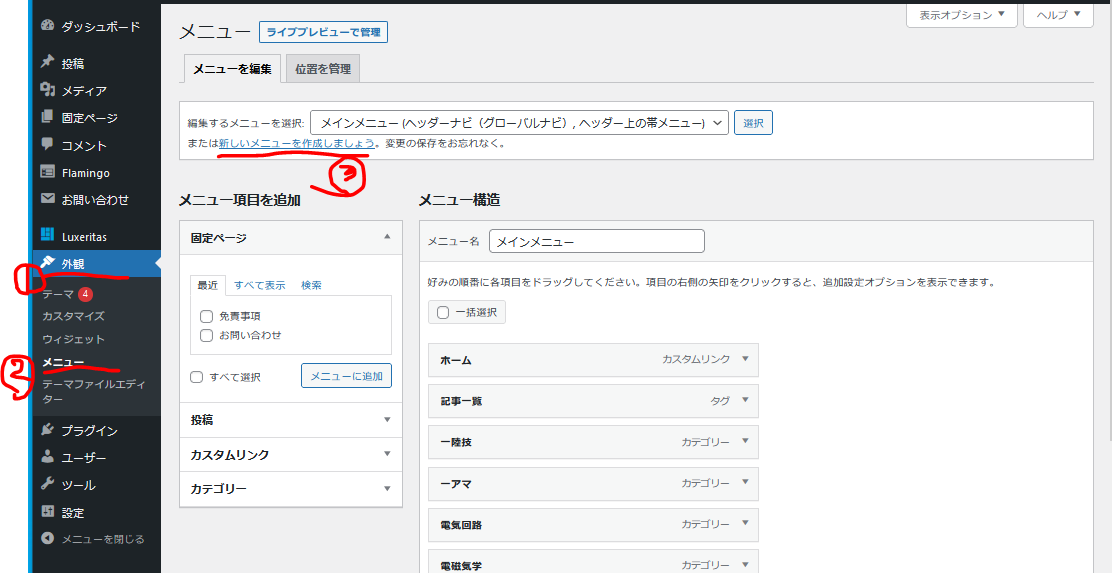Click the envelope icon for Contact
The image size is (1112, 573).
click(47, 199)
